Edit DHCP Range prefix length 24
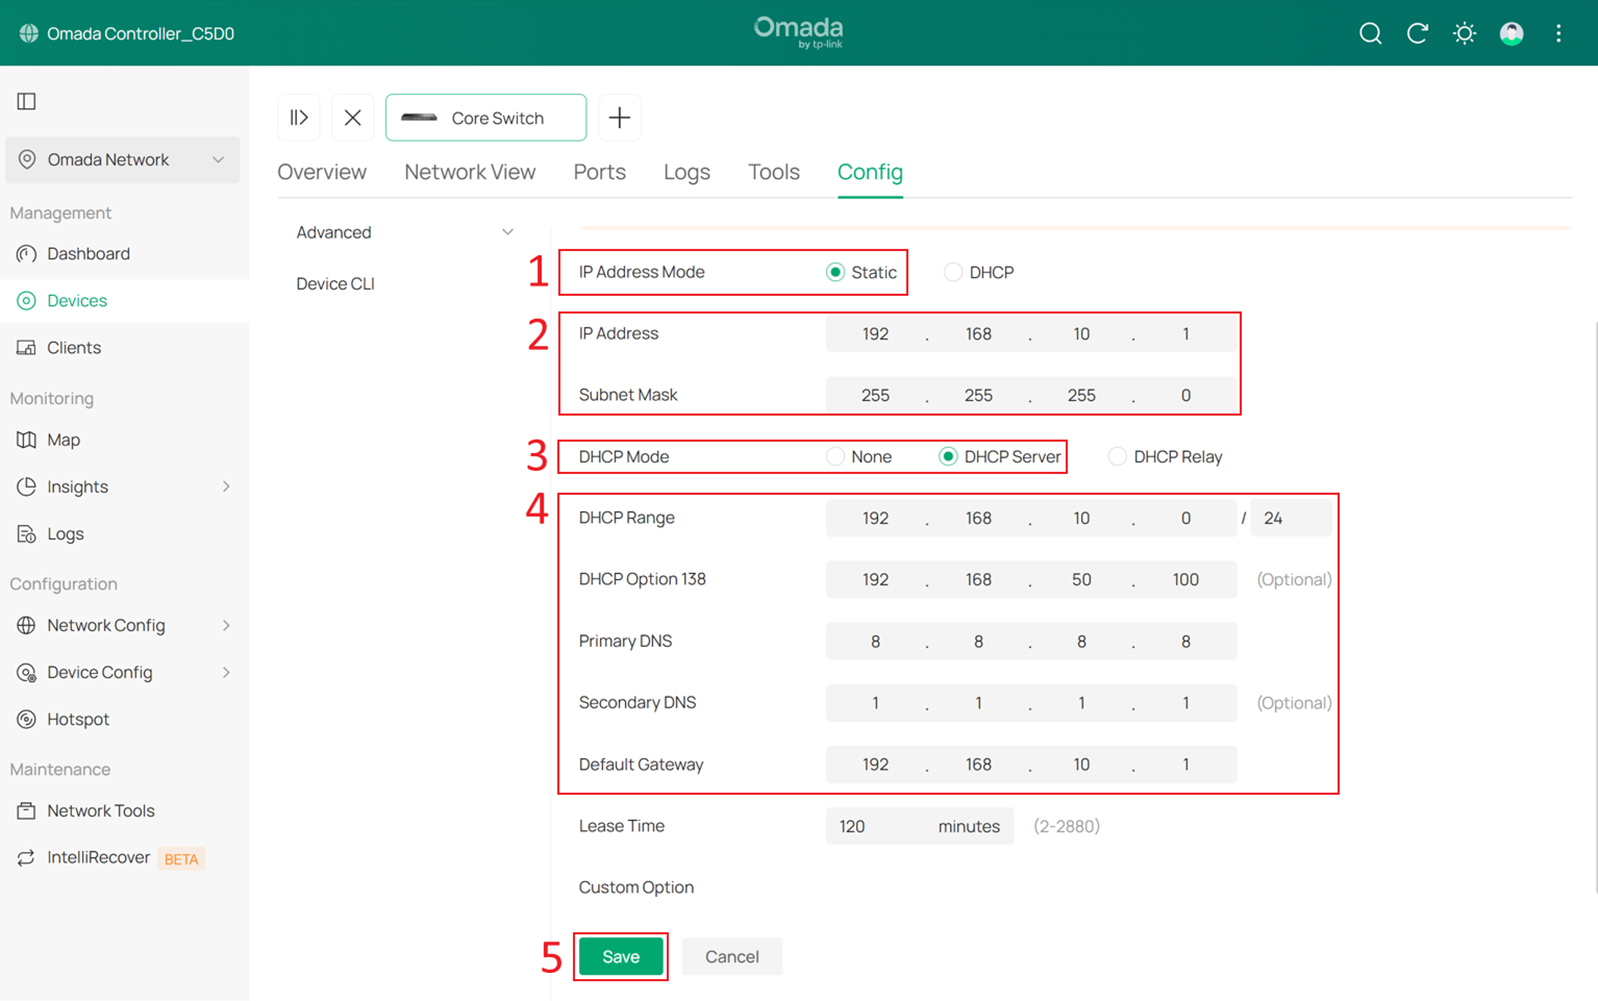 pos(1290,518)
